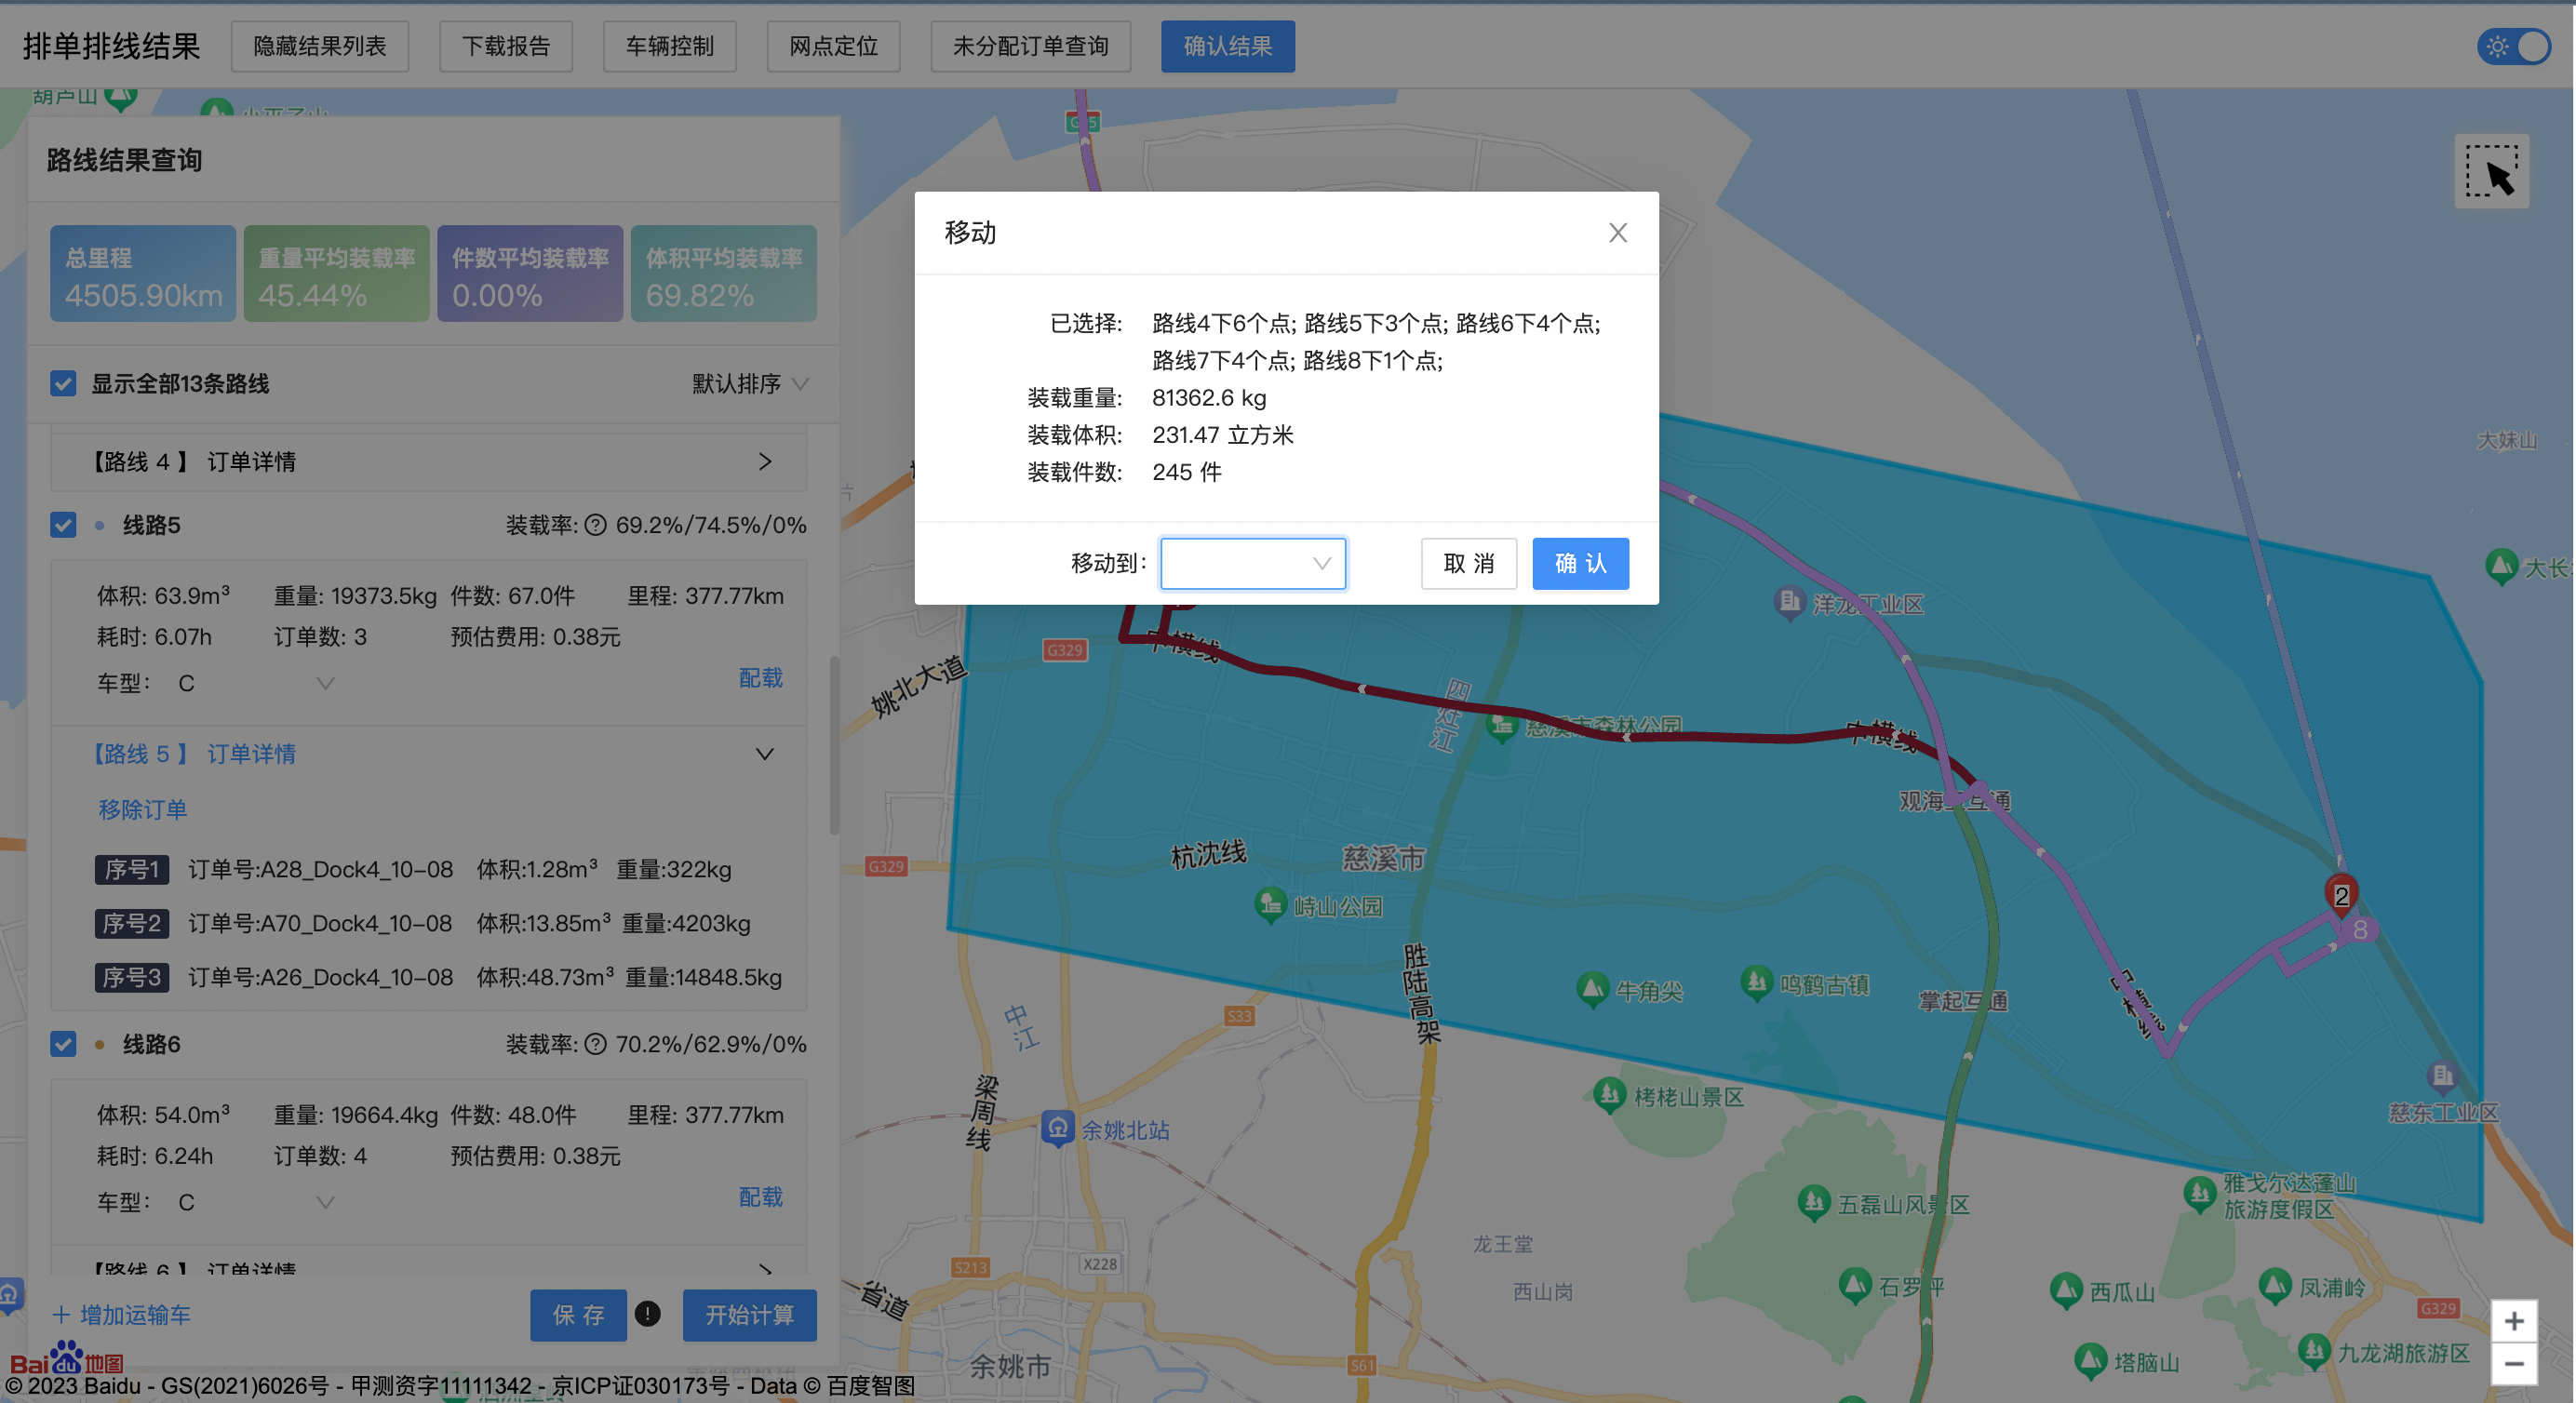This screenshot has height=1403, width=2576.
Task: Click the map zoom out minus icon
Action: click(2513, 1364)
